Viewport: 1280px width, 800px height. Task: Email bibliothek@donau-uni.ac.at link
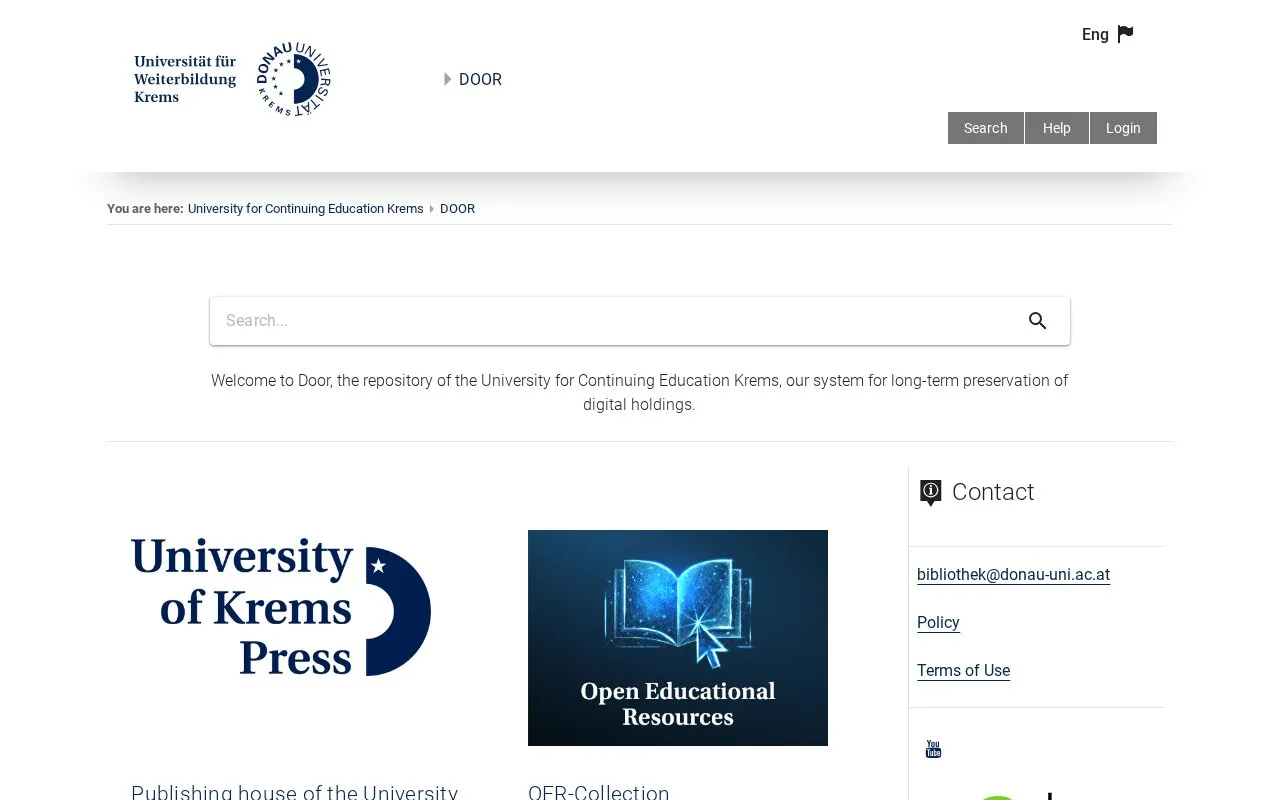point(1013,575)
